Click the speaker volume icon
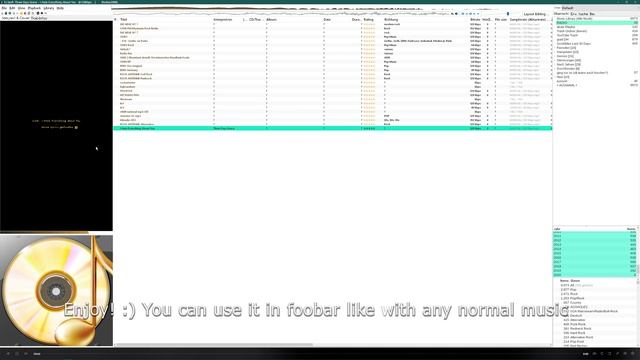Image resolution: width=640 pixels, height=360 pixels. (456, 14)
